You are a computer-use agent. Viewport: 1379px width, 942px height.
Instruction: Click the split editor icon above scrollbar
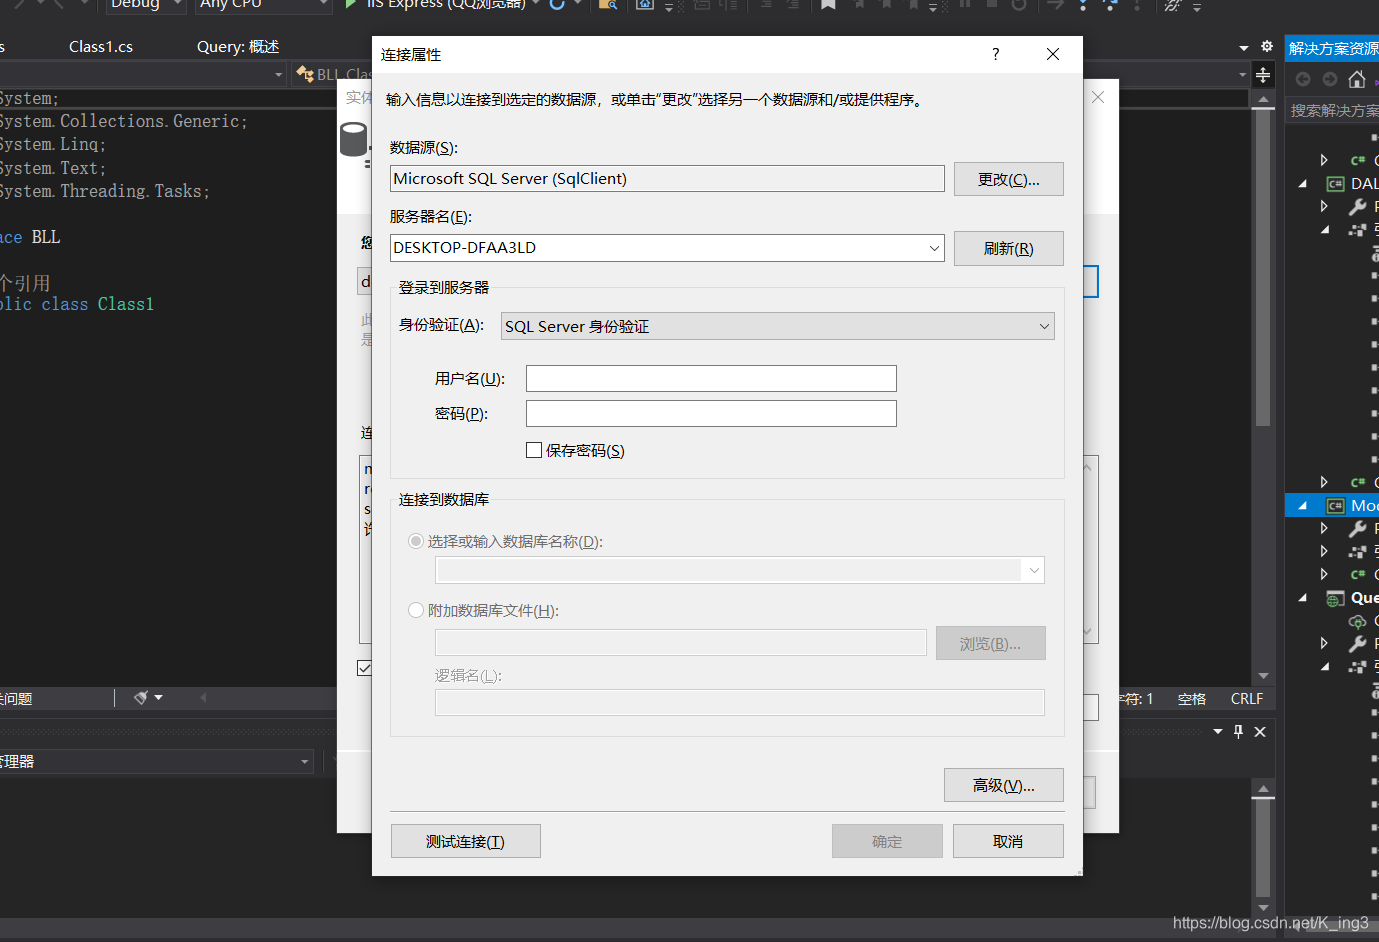click(x=1263, y=75)
